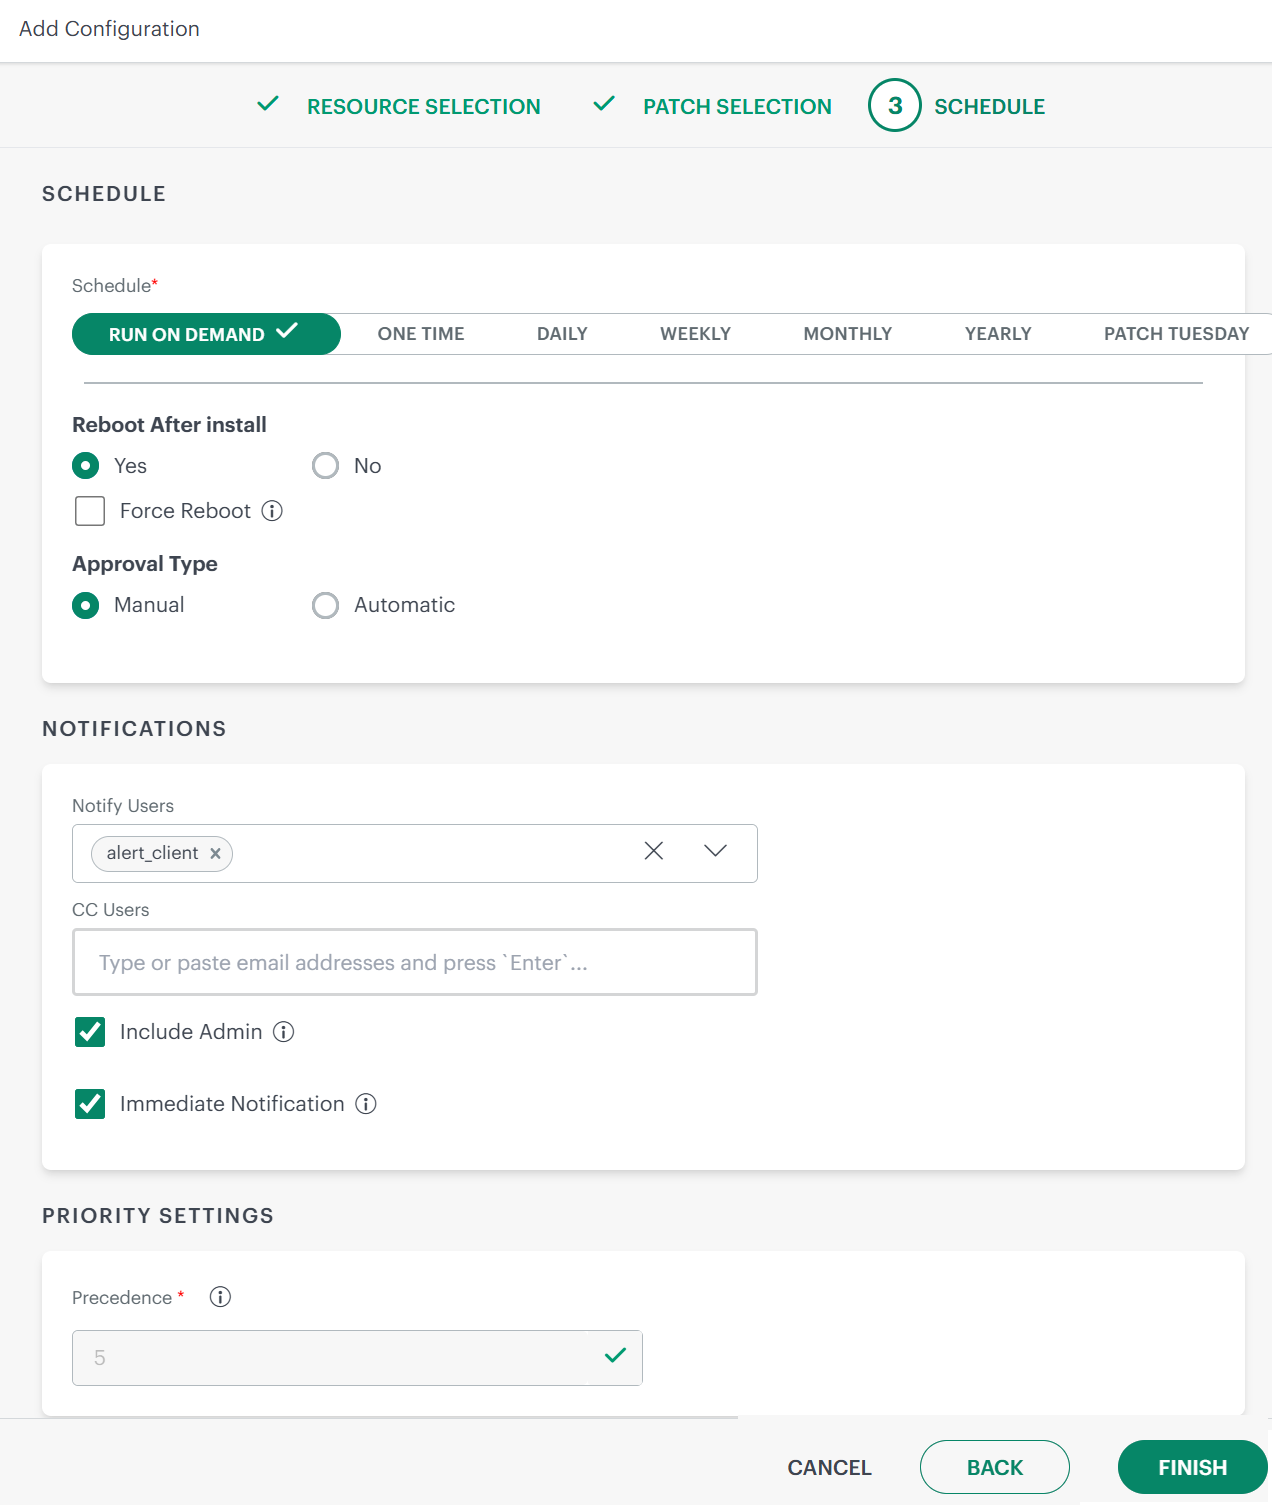Clear all Notify Users selections
This screenshot has width=1272, height=1505.
point(654,851)
